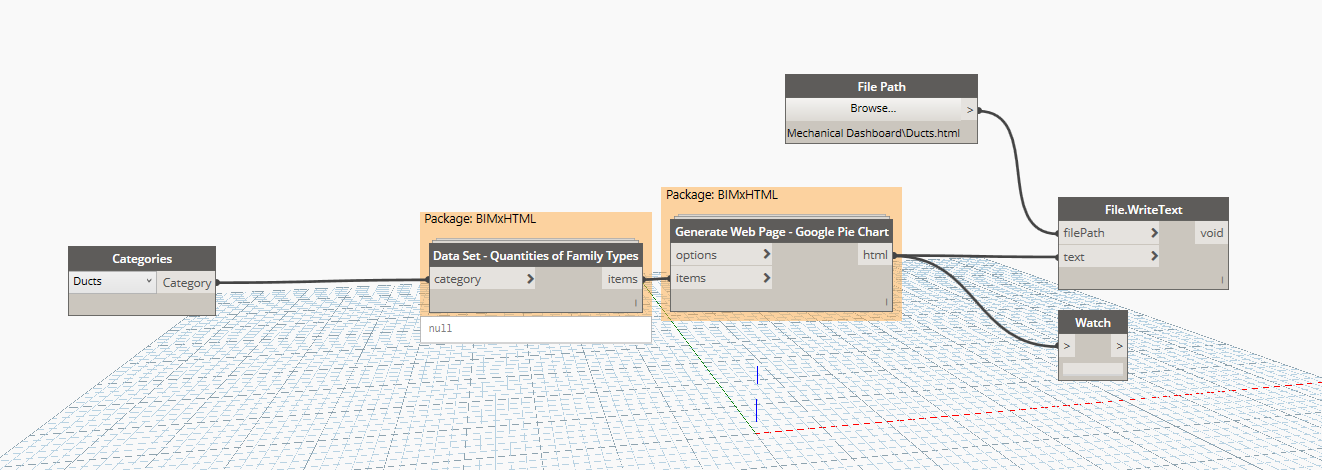Screen dimensions: 1322x470
Task: Select the Package: BIMxHTML group title above Data Set
Action: pos(480,219)
